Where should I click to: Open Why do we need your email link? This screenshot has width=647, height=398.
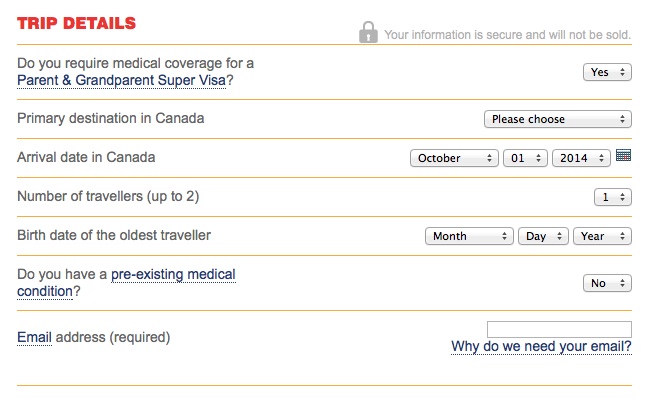[541, 346]
